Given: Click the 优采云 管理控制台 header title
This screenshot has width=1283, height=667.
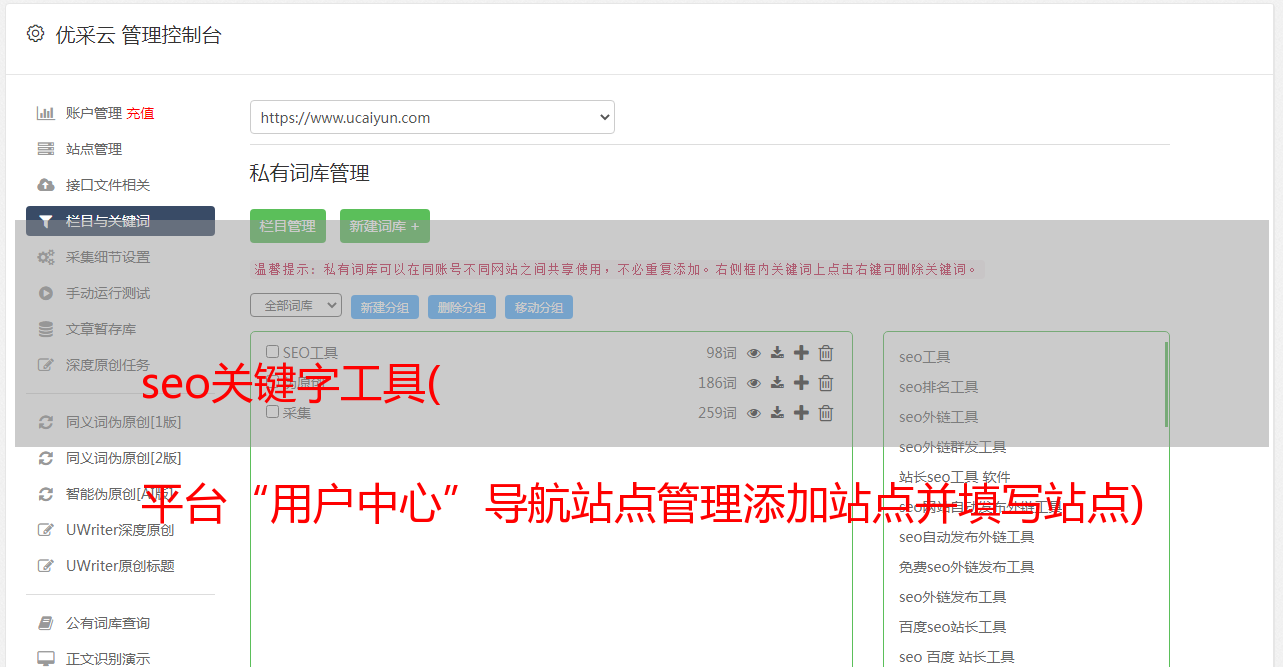Looking at the screenshot, I should (x=138, y=35).
